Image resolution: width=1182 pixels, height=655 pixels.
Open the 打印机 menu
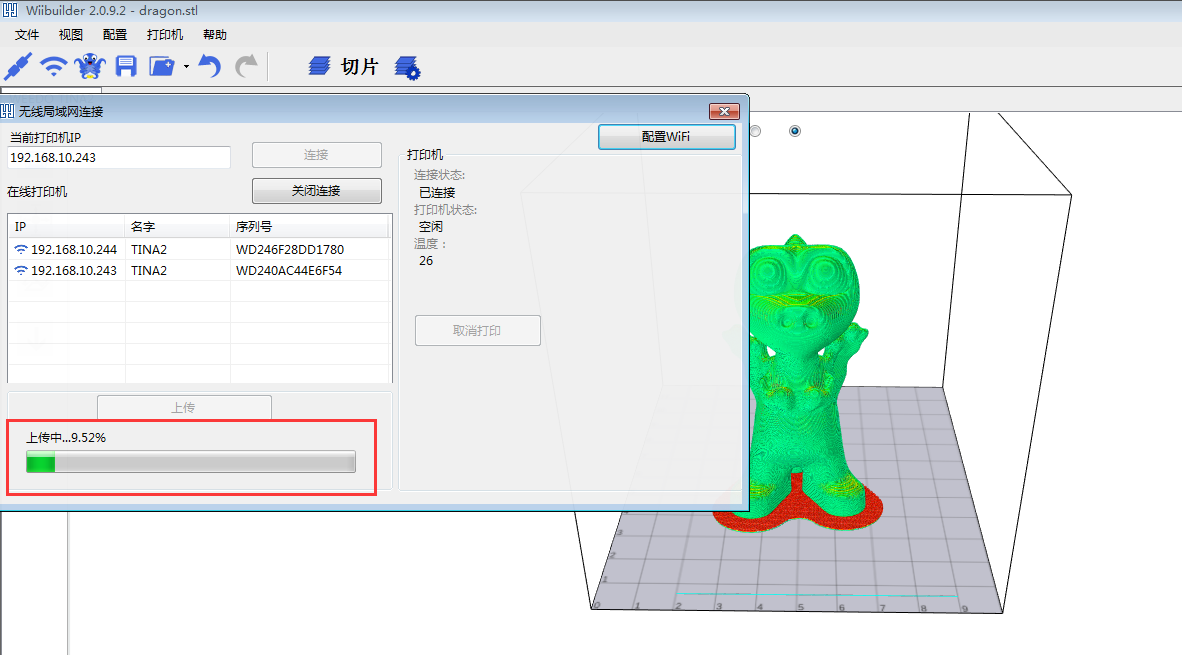pos(165,34)
